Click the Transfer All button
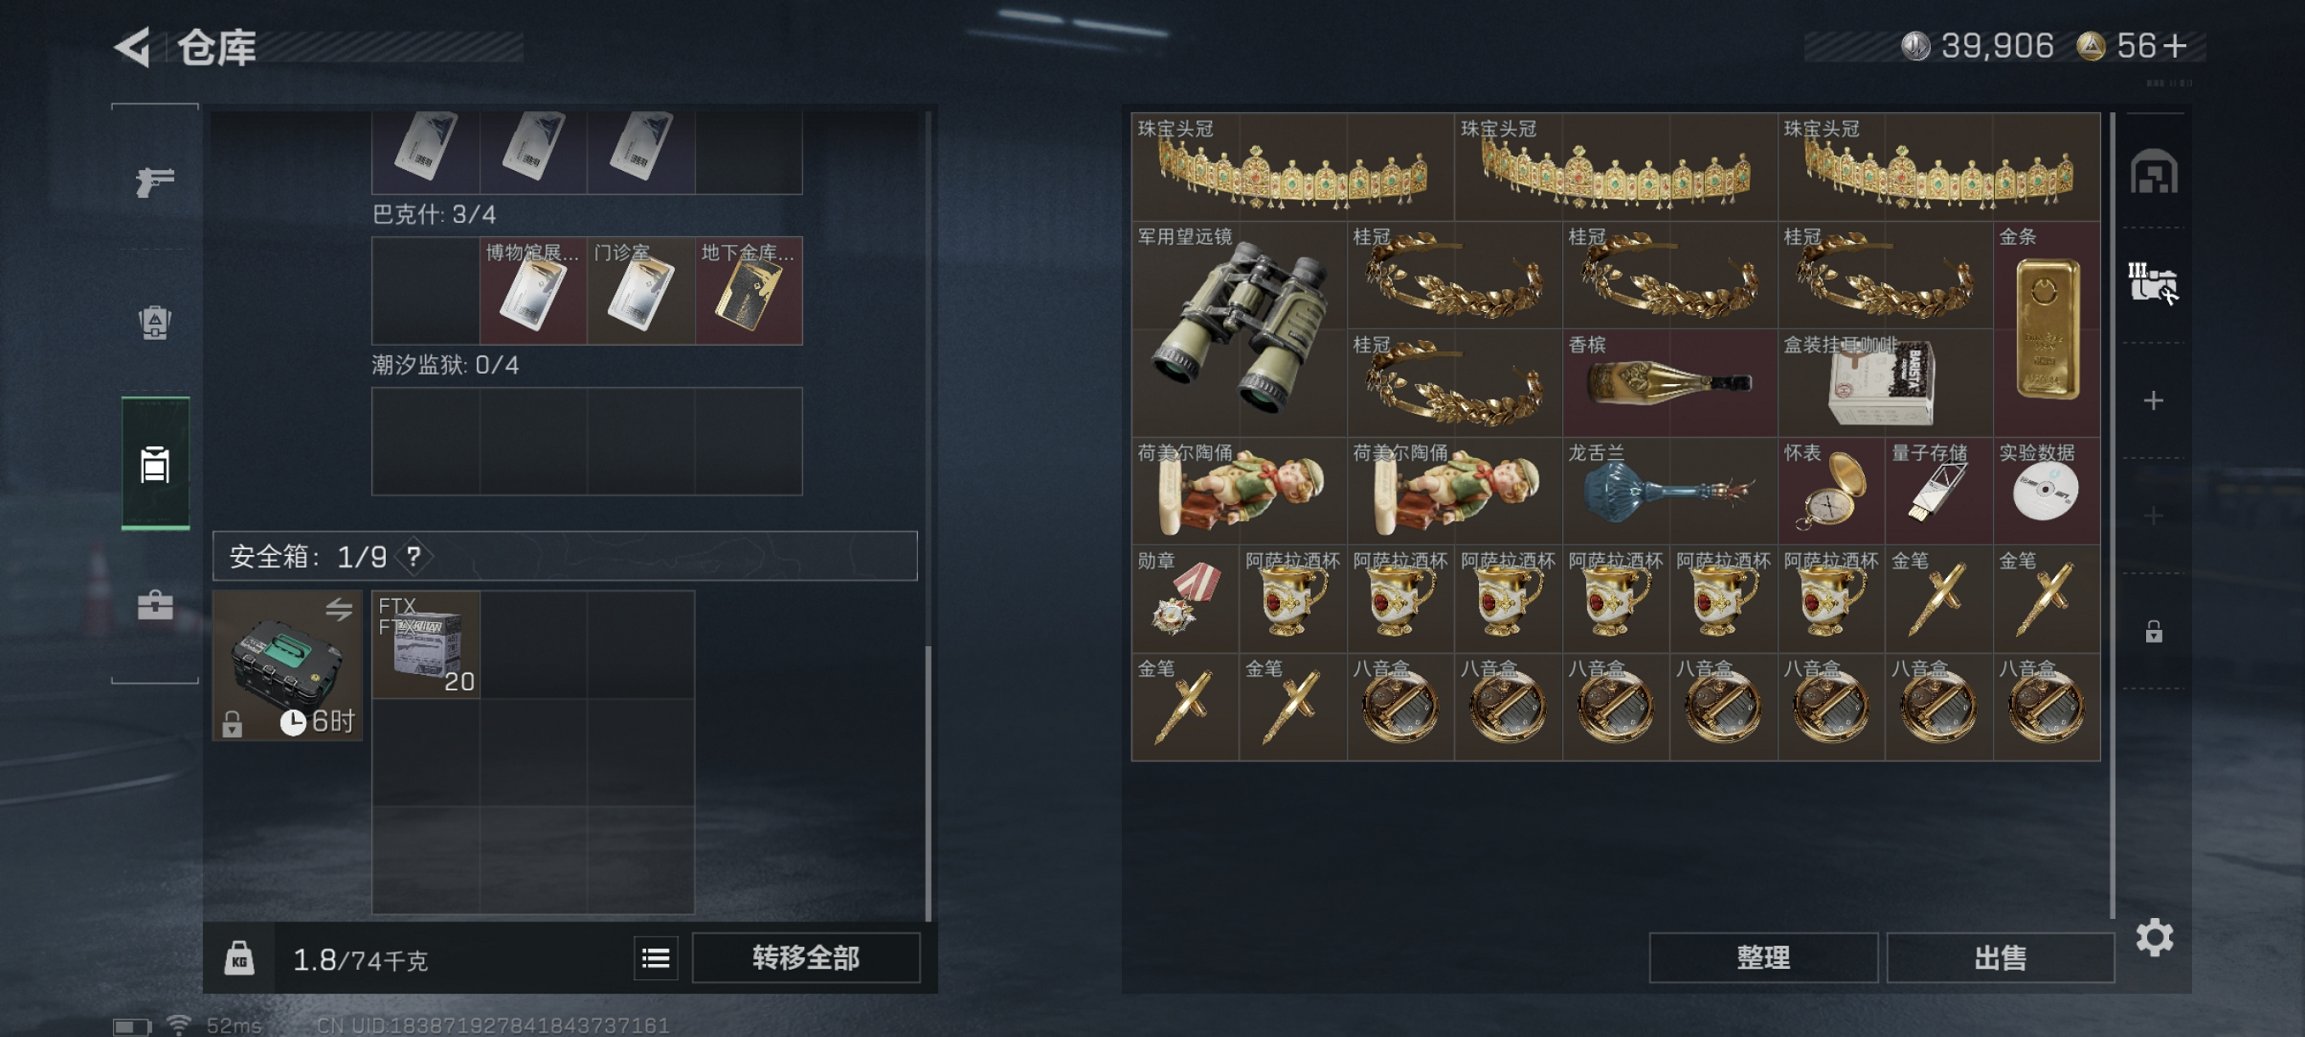This screenshot has height=1037, width=2305. [806, 958]
